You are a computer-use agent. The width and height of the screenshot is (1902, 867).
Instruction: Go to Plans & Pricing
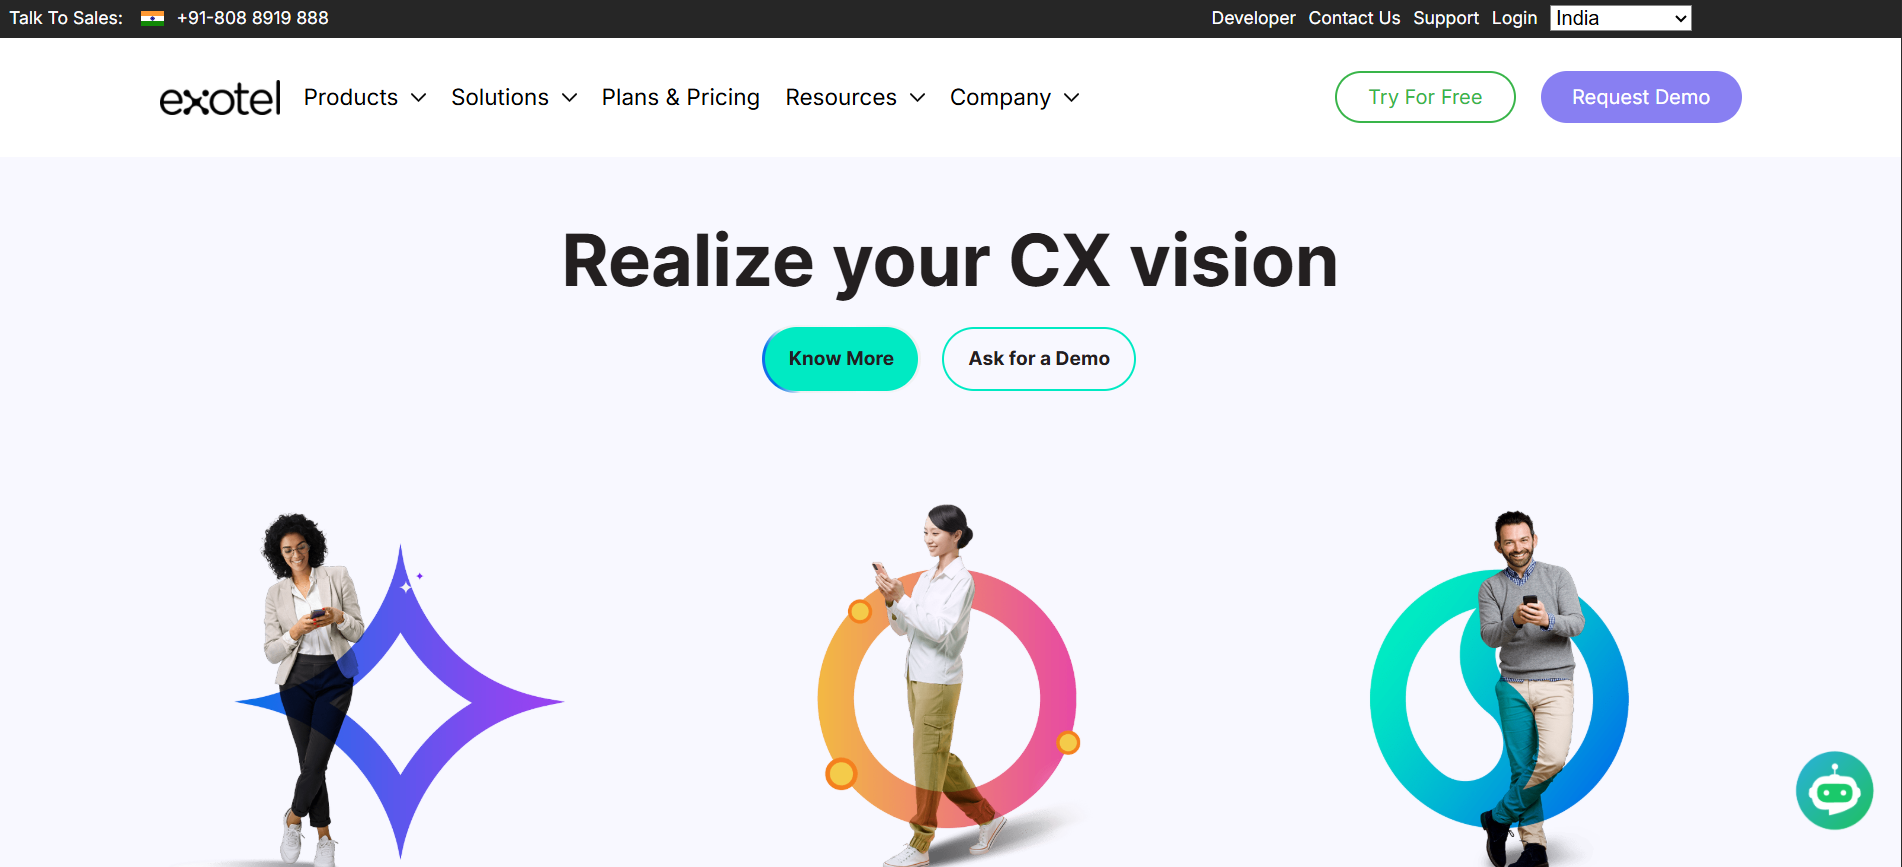pyautogui.click(x=680, y=97)
